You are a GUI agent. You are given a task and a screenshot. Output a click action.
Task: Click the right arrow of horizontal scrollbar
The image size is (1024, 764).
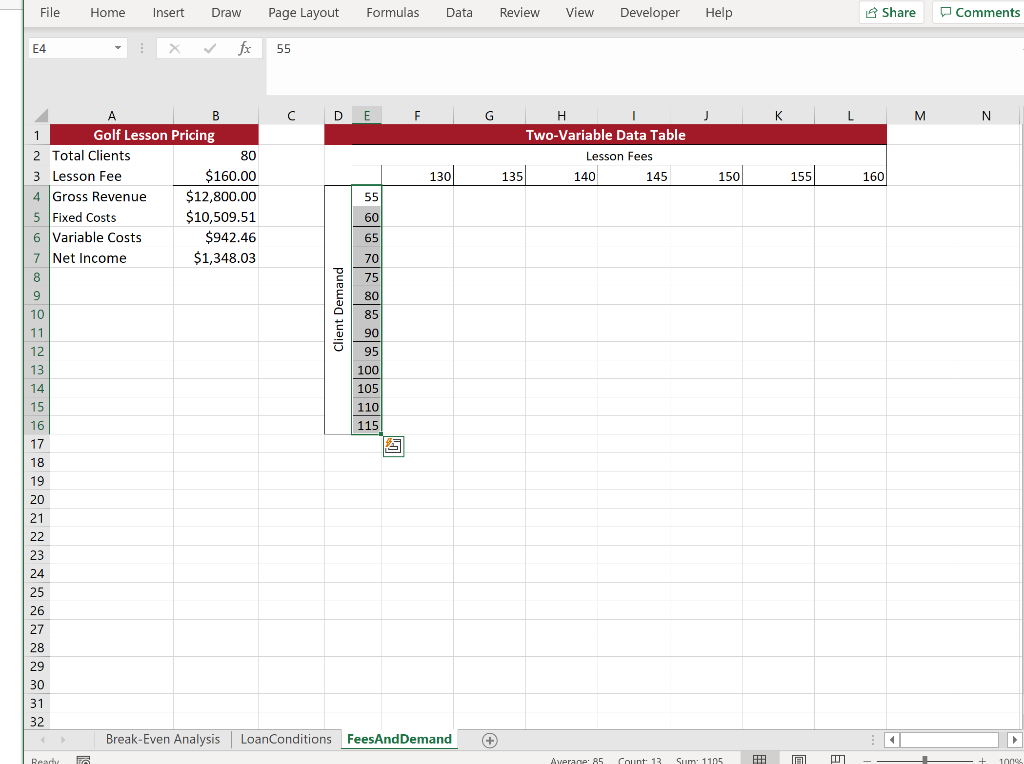pyautogui.click(x=1014, y=739)
